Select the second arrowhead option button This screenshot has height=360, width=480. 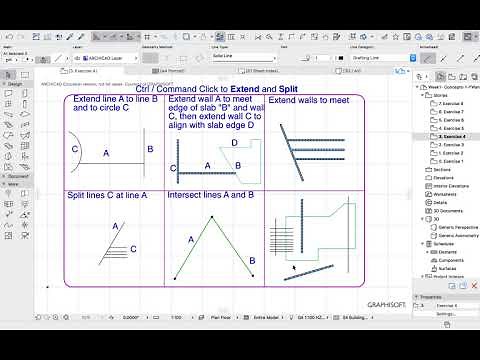444,59
